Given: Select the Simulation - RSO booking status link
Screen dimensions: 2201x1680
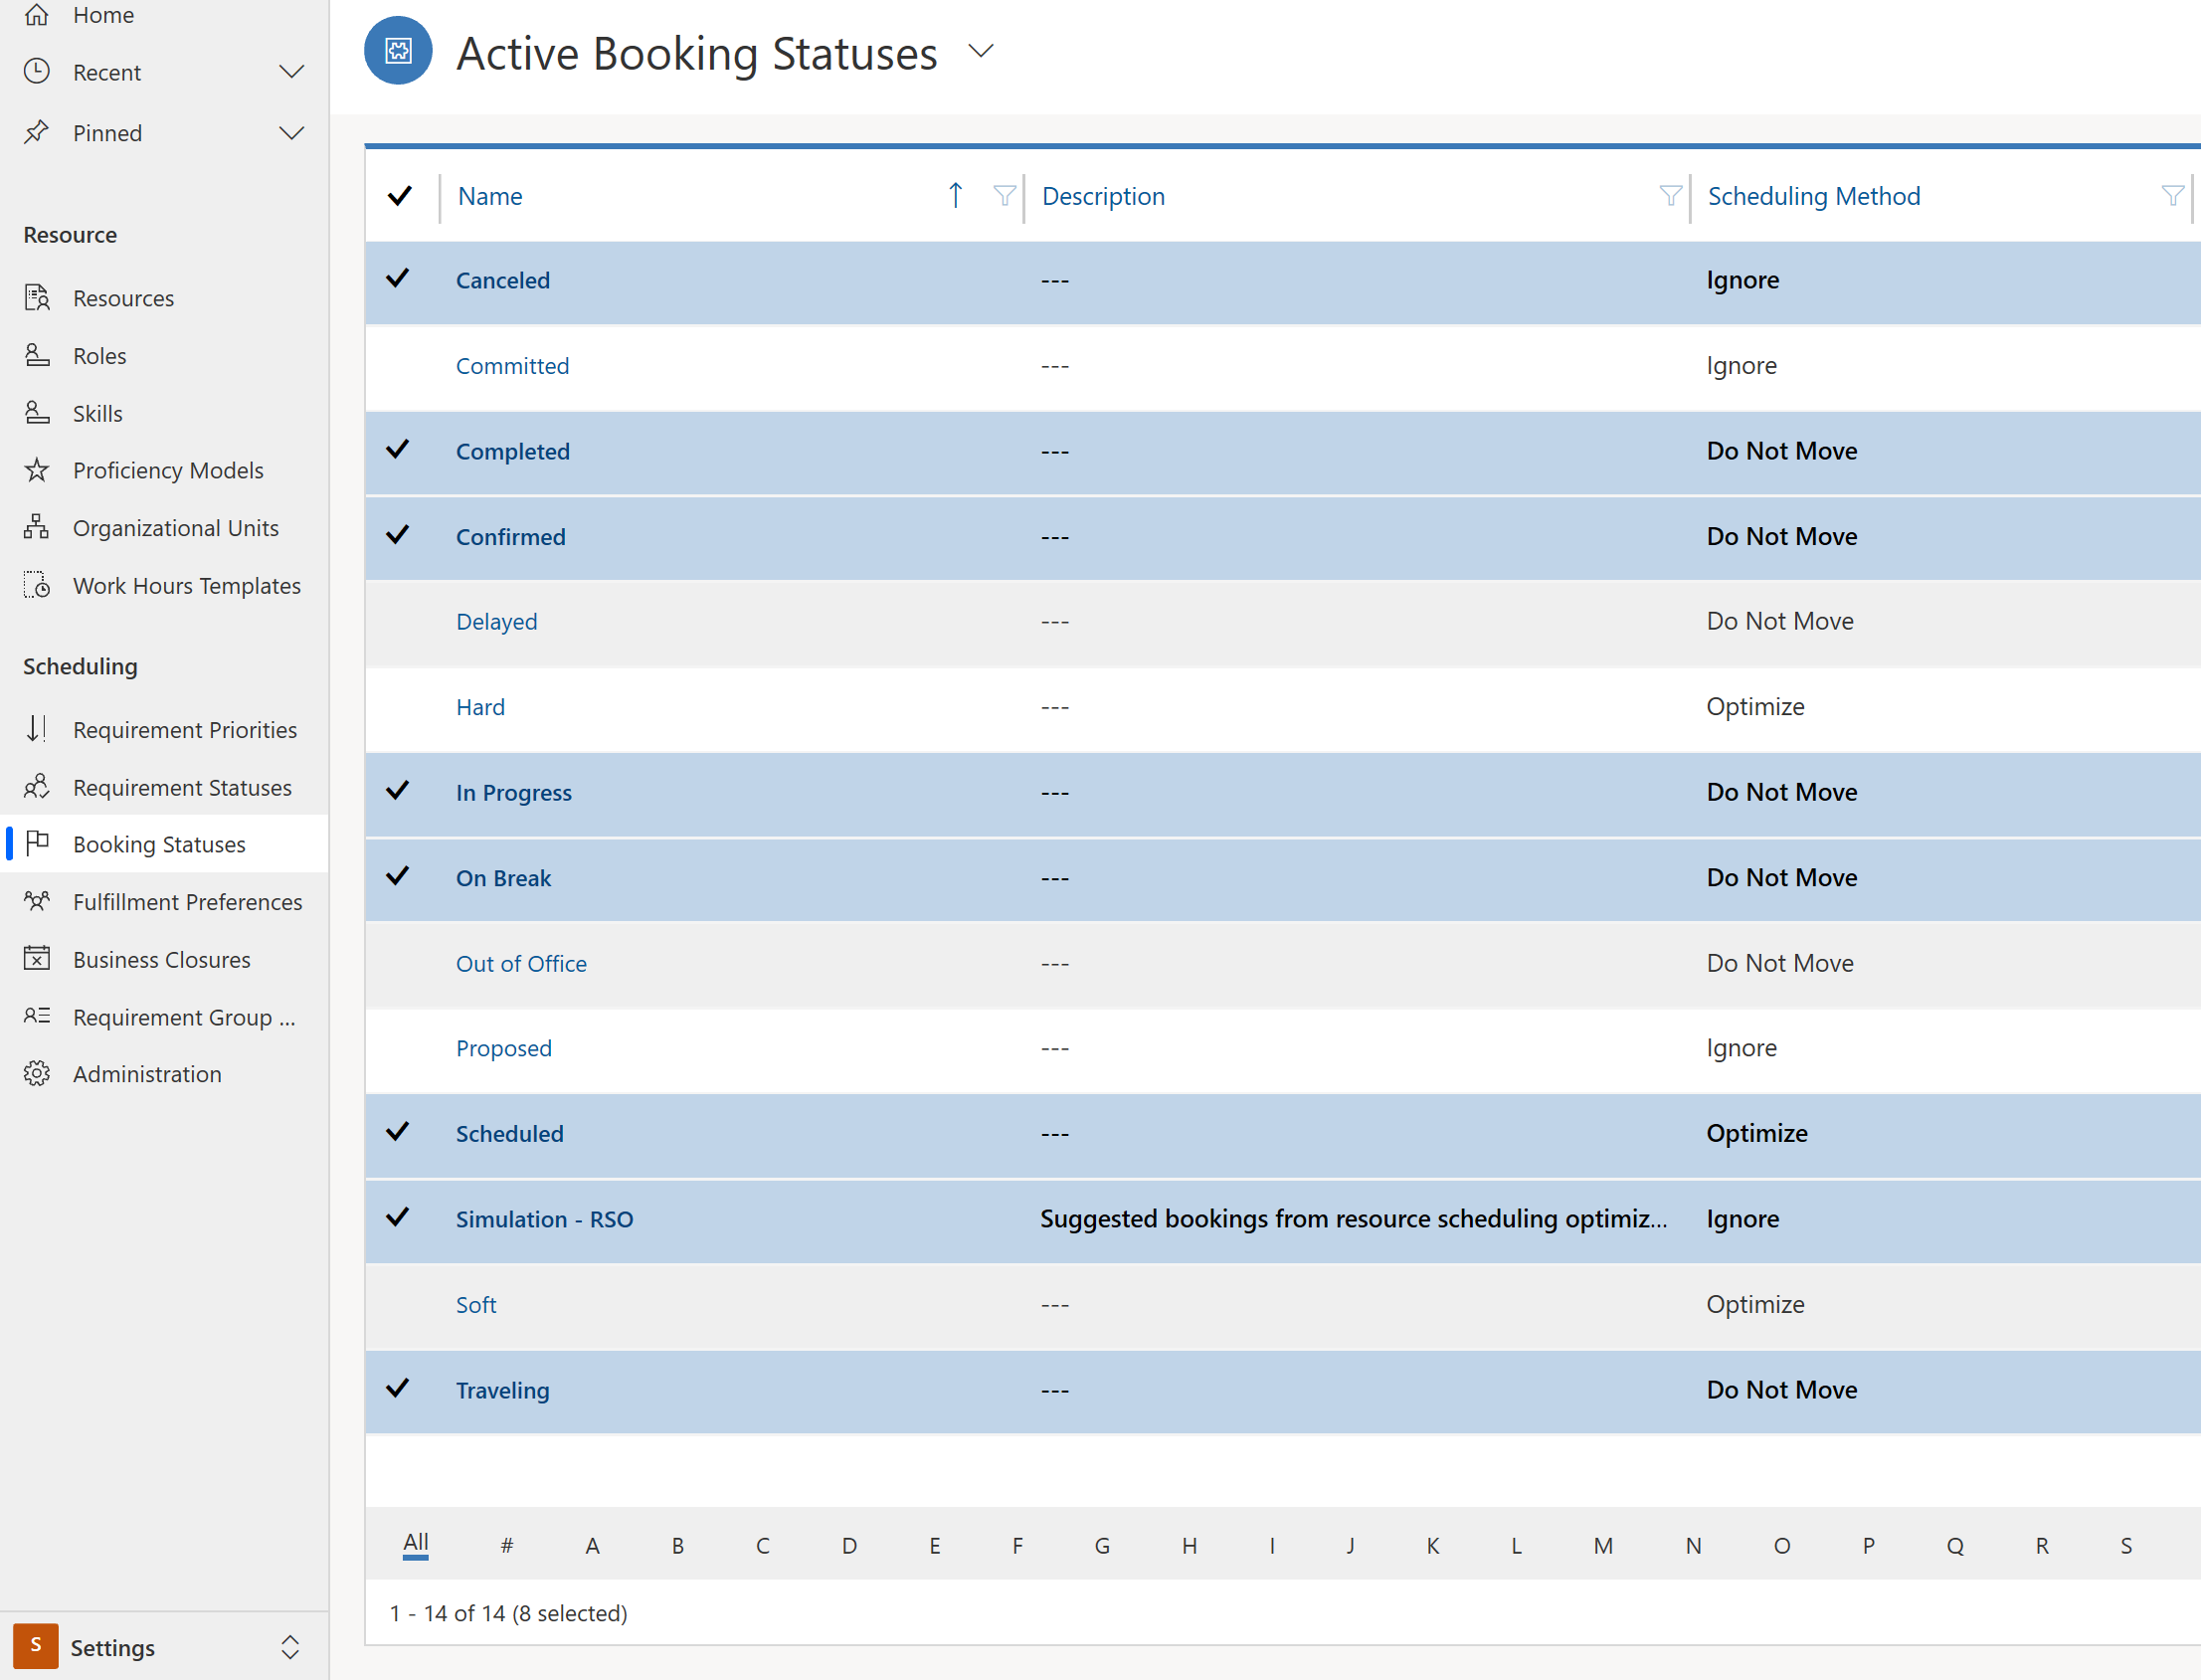Looking at the screenshot, I should (545, 1217).
